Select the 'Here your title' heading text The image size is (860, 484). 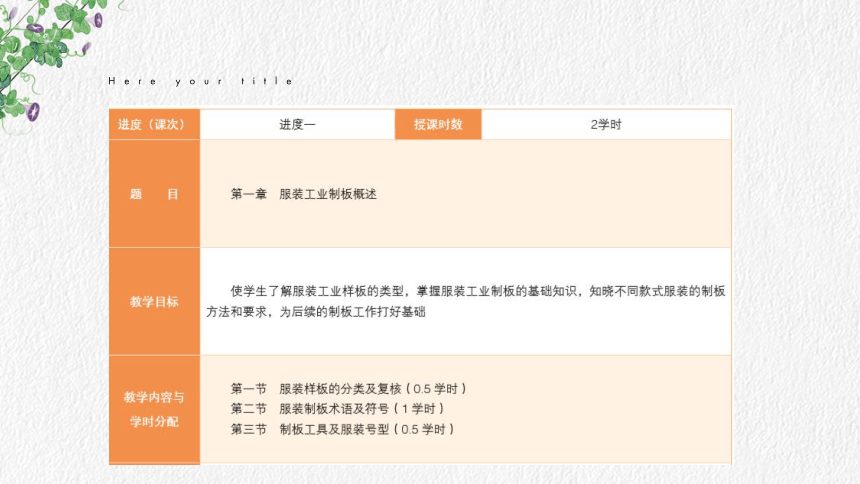click(200, 81)
